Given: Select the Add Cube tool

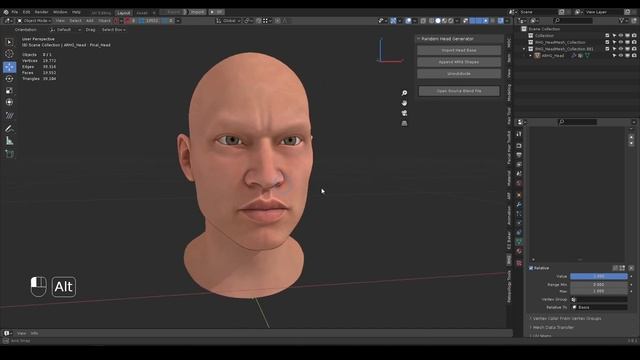Looking at the screenshot, I should coord(9,154).
